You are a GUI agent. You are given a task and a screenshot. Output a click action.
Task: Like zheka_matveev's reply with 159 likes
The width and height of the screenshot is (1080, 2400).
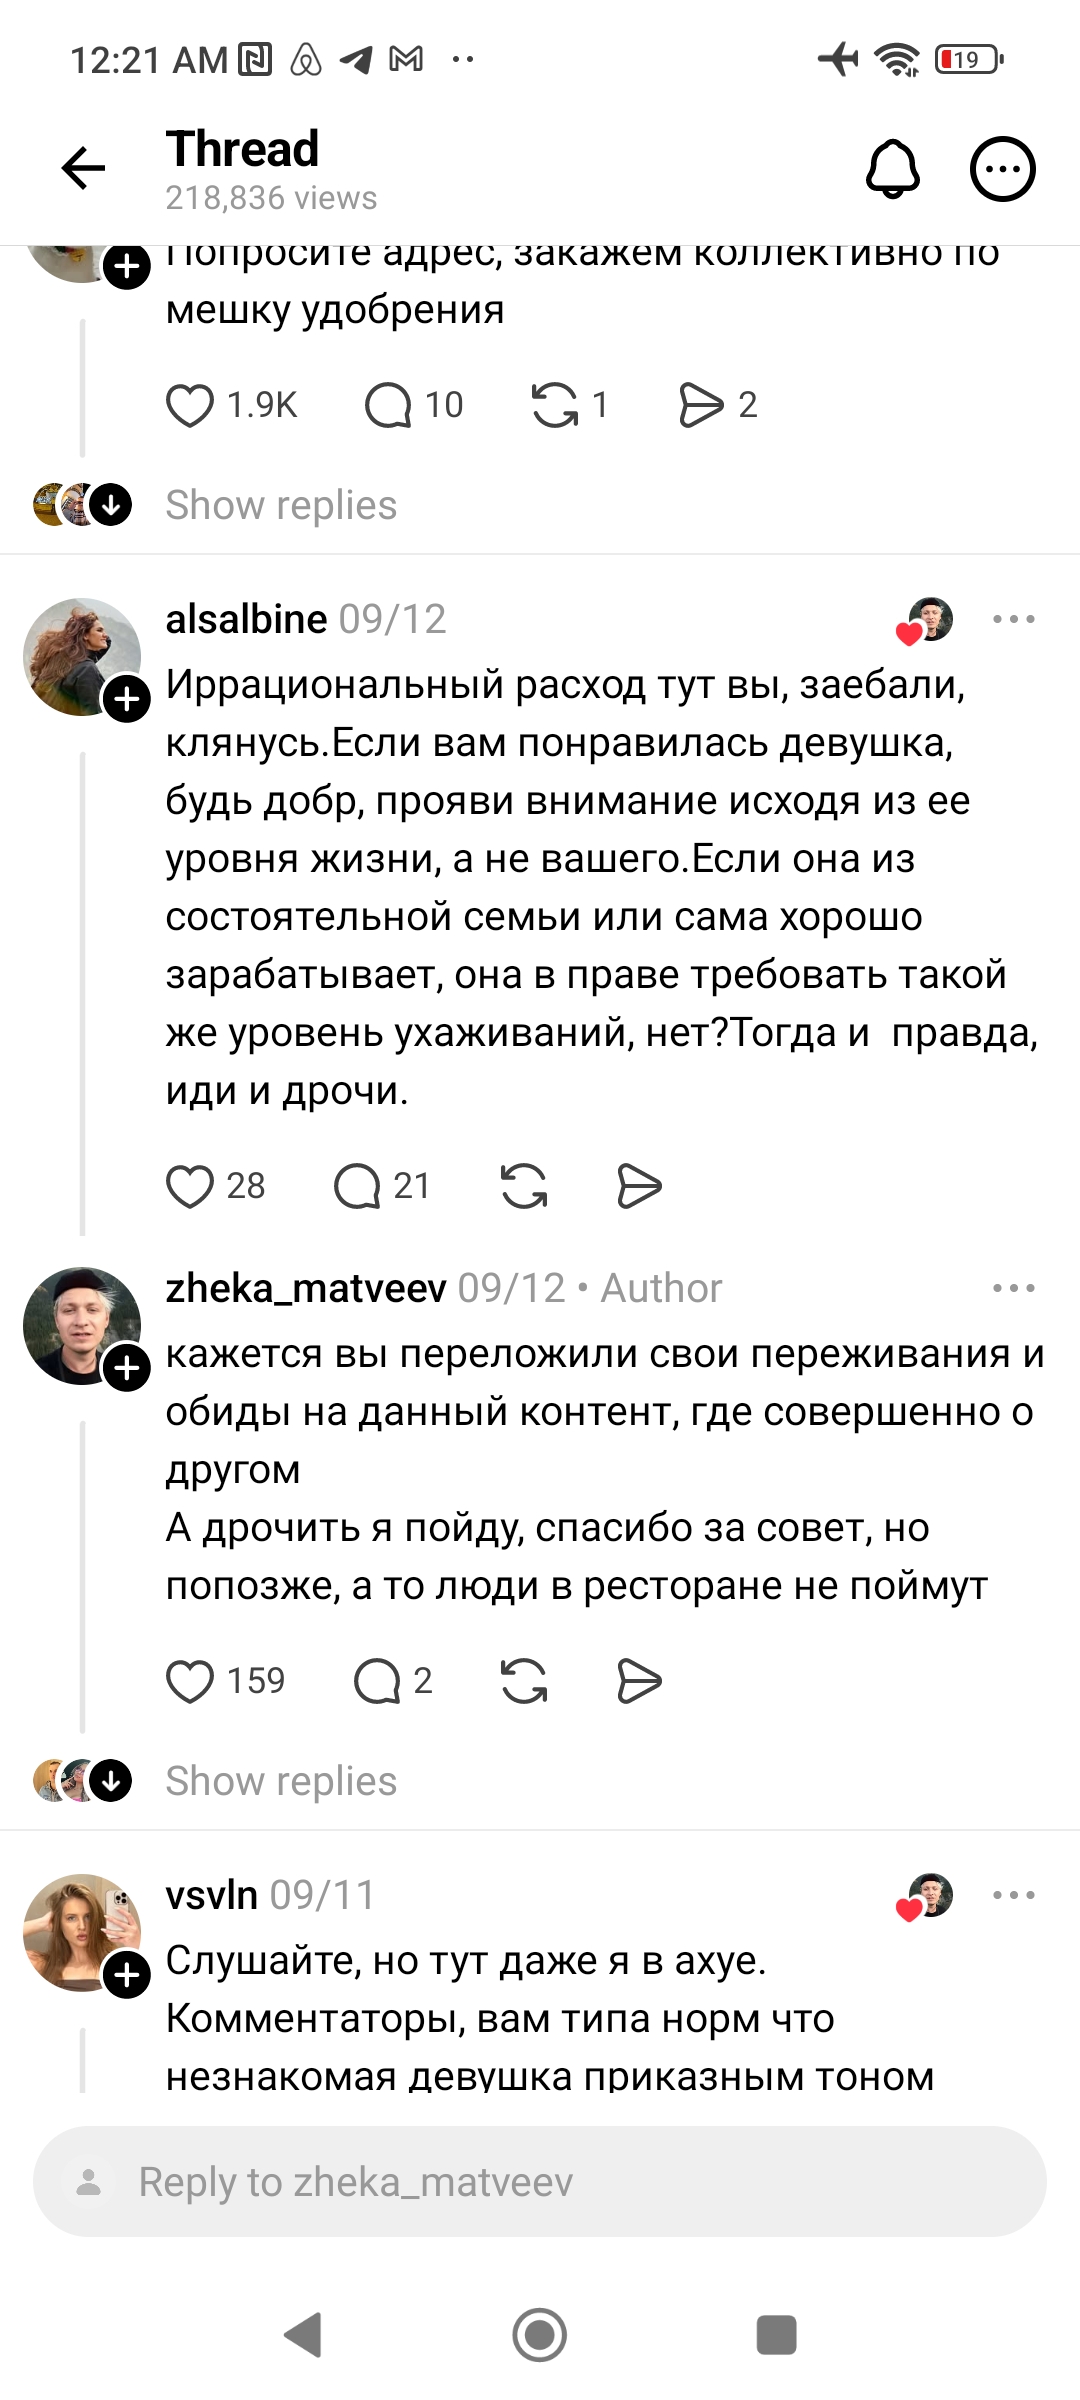click(x=190, y=1681)
